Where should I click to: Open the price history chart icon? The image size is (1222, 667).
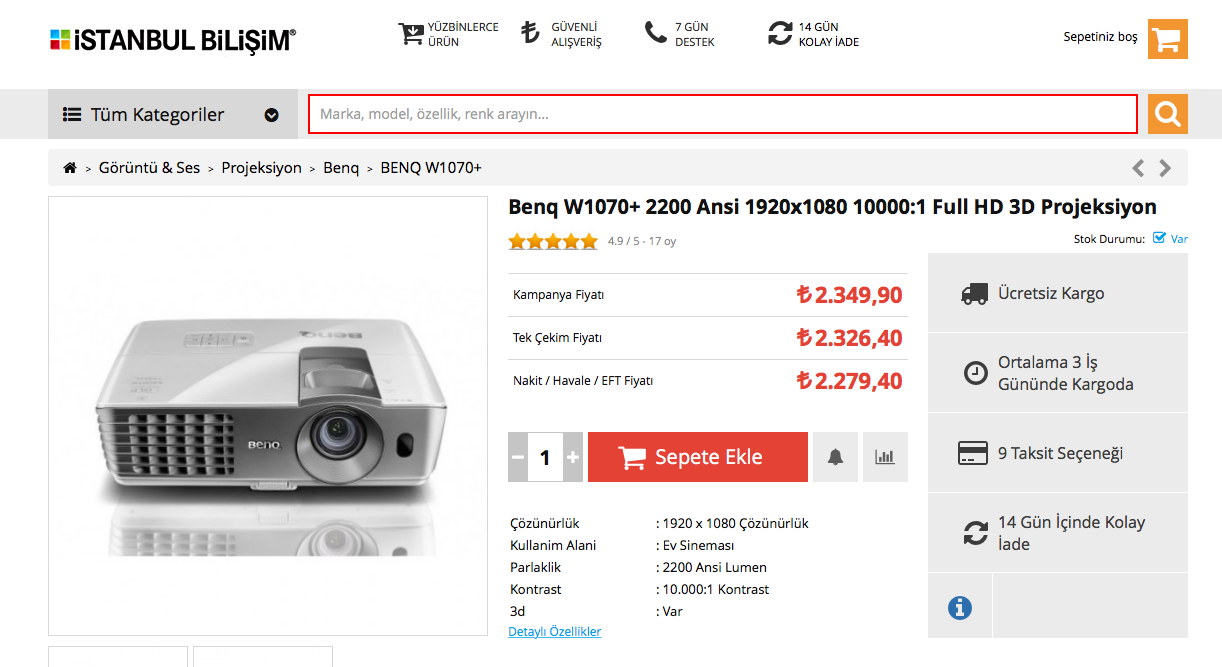[885, 457]
